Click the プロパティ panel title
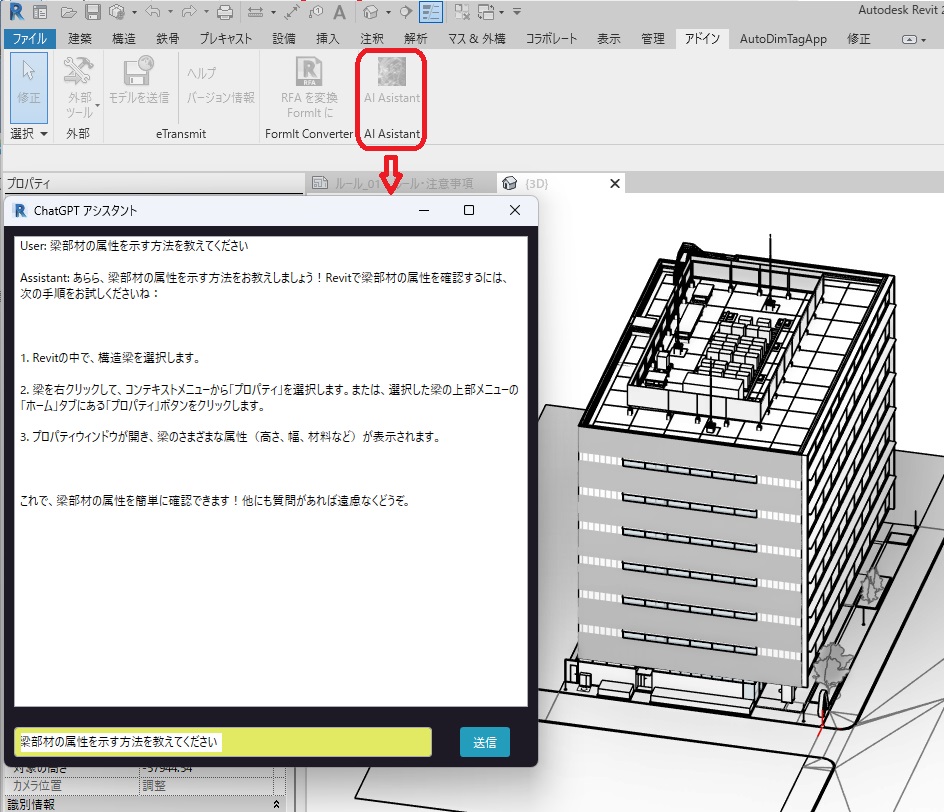The width and height of the screenshot is (944, 812). click(x=29, y=184)
